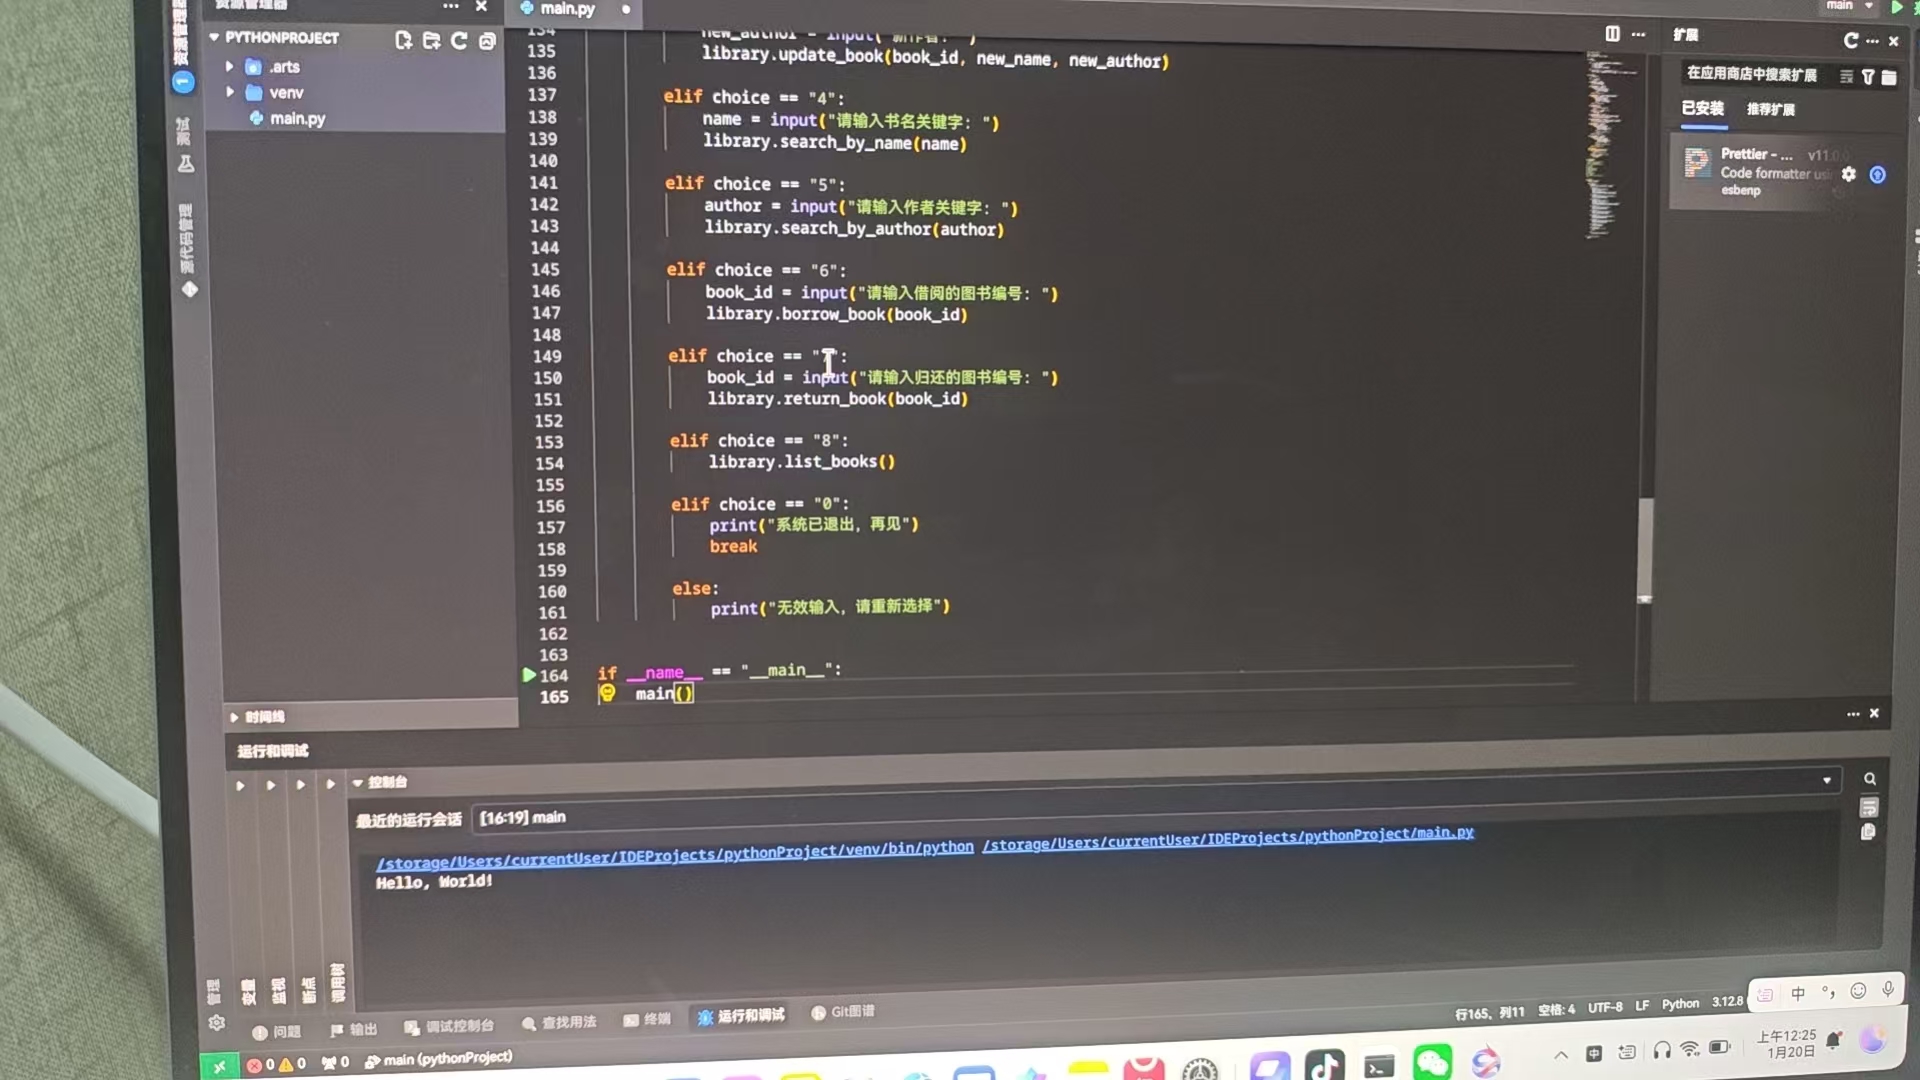Refresh the PYTHONPROJECT explorer tree

(459, 41)
